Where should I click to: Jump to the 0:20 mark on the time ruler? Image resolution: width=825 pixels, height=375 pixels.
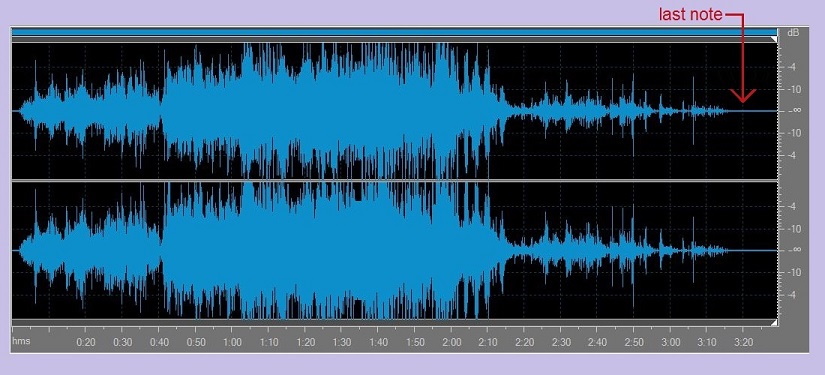86,342
